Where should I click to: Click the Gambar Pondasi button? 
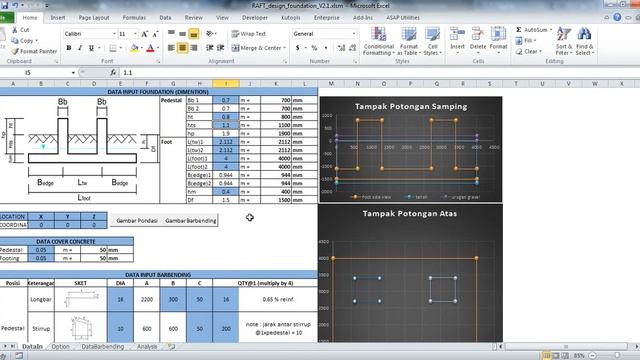137,220
